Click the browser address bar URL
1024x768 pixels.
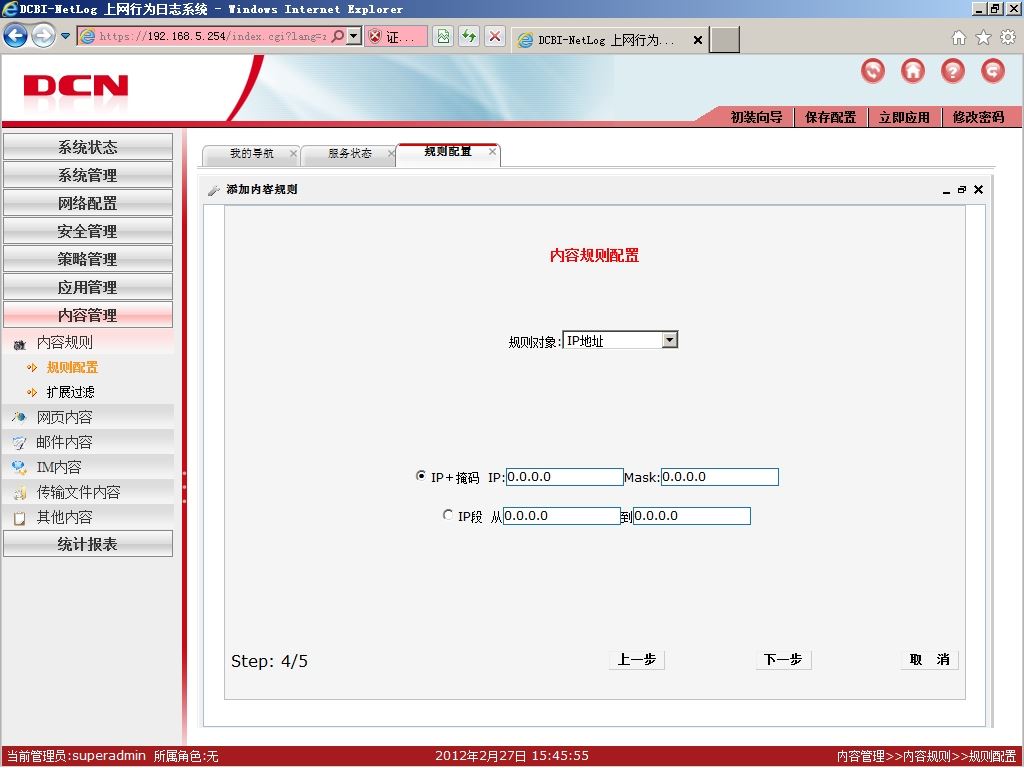(212, 36)
